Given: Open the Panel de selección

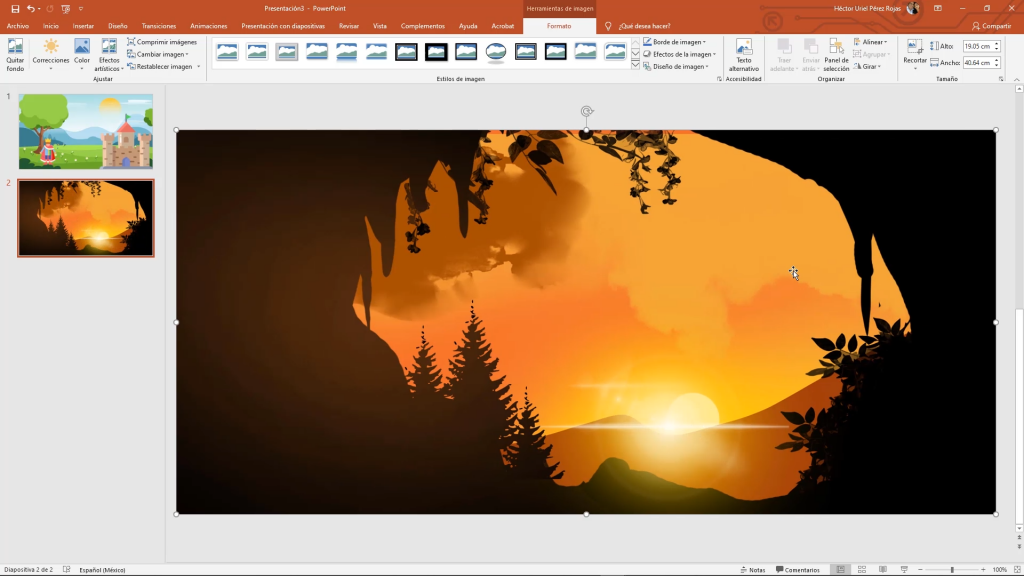Looking at the screenshot, I should click(836, 54).
